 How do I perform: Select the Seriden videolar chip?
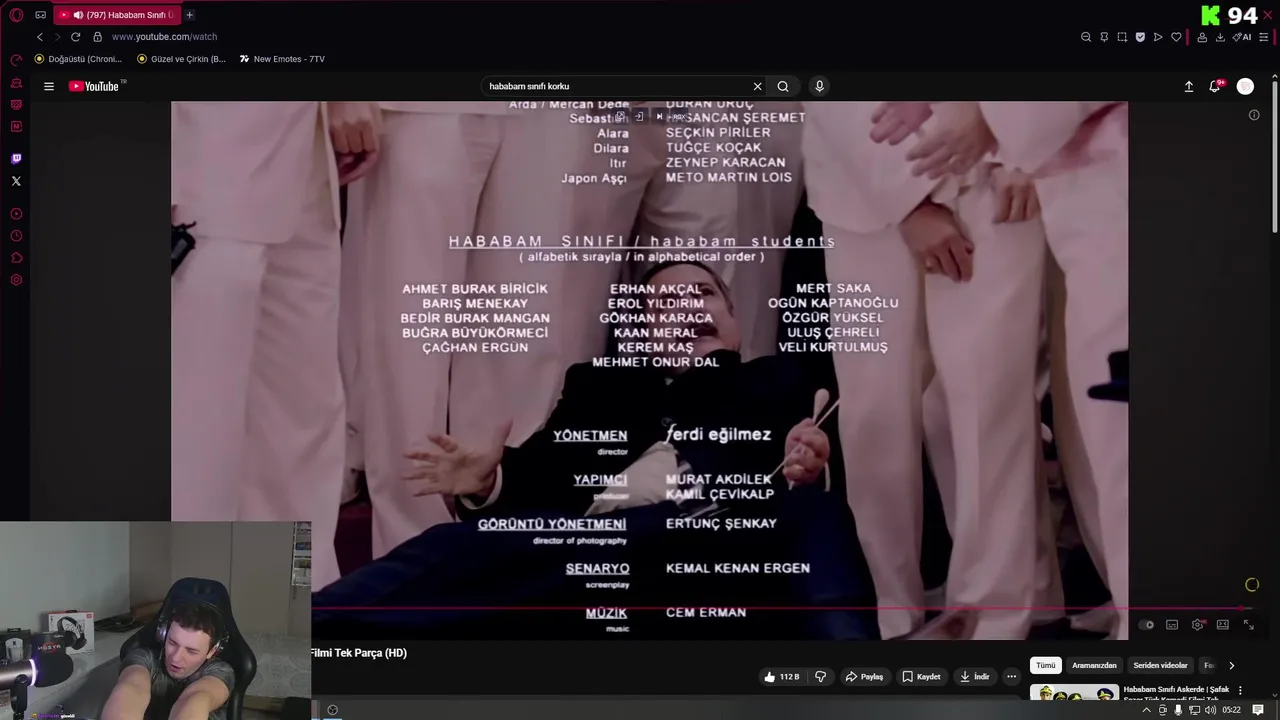[x=1160, y=665]
